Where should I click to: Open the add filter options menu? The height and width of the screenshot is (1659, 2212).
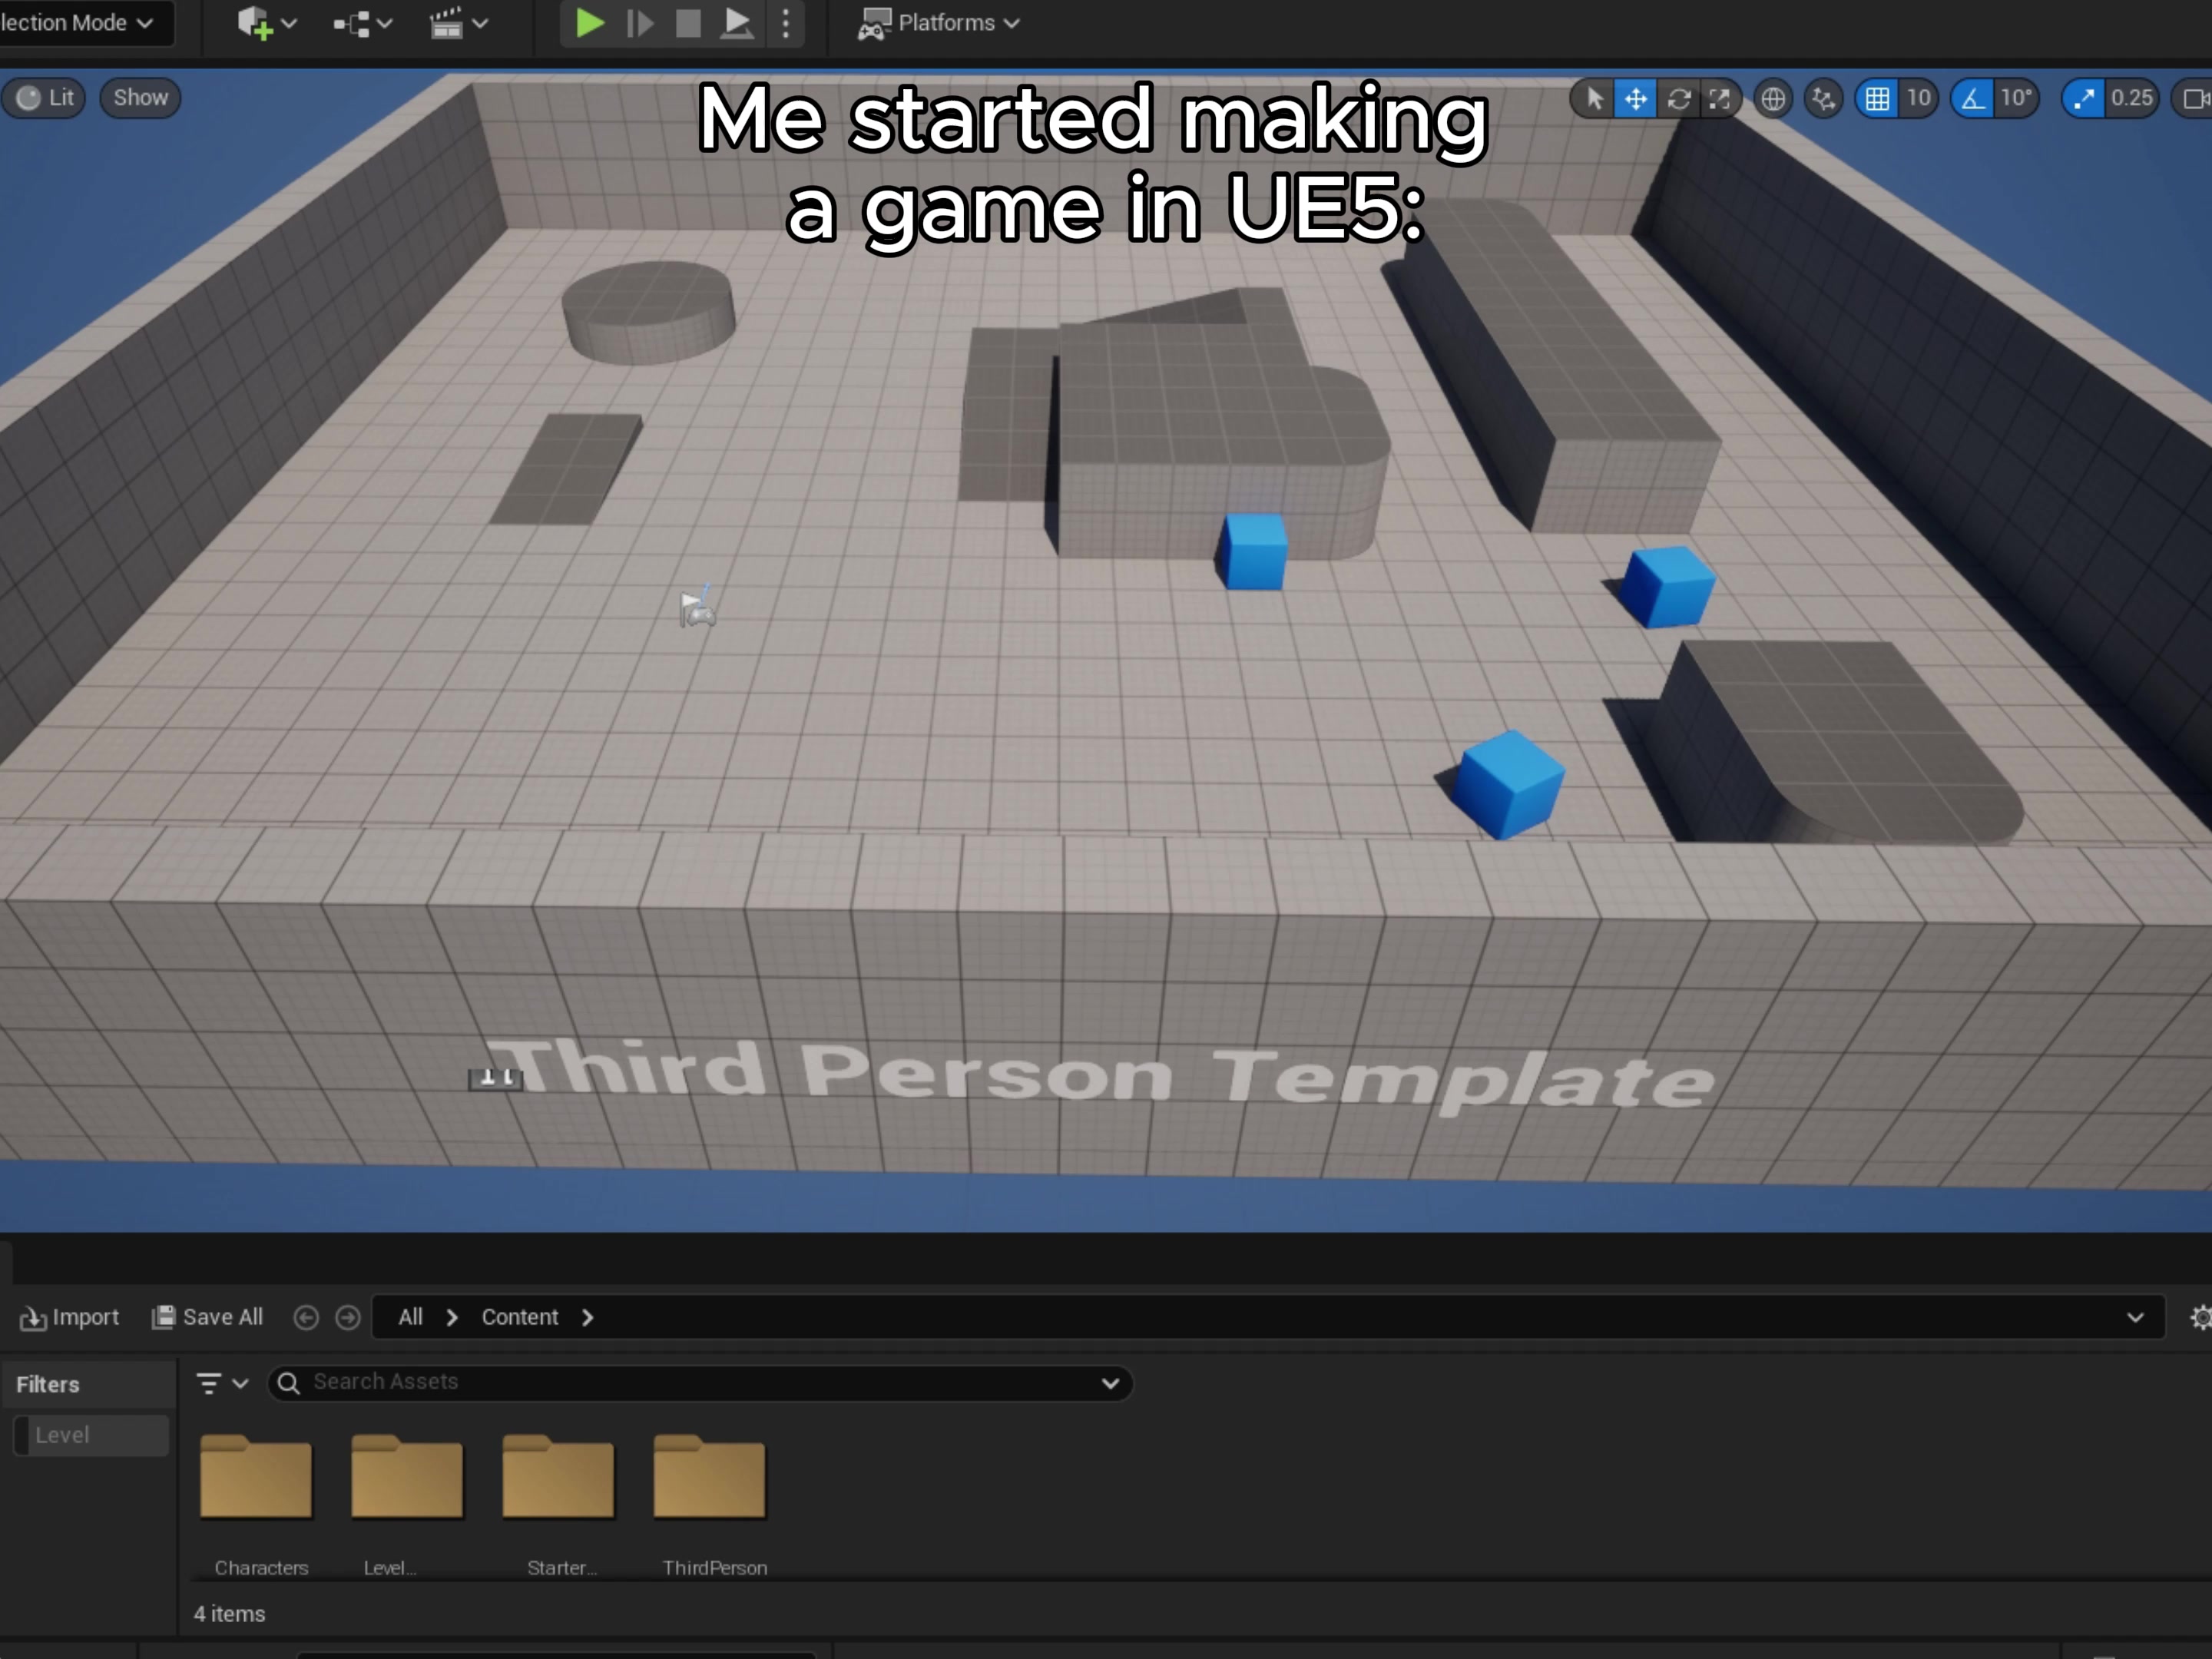[x=222, y=1383]
